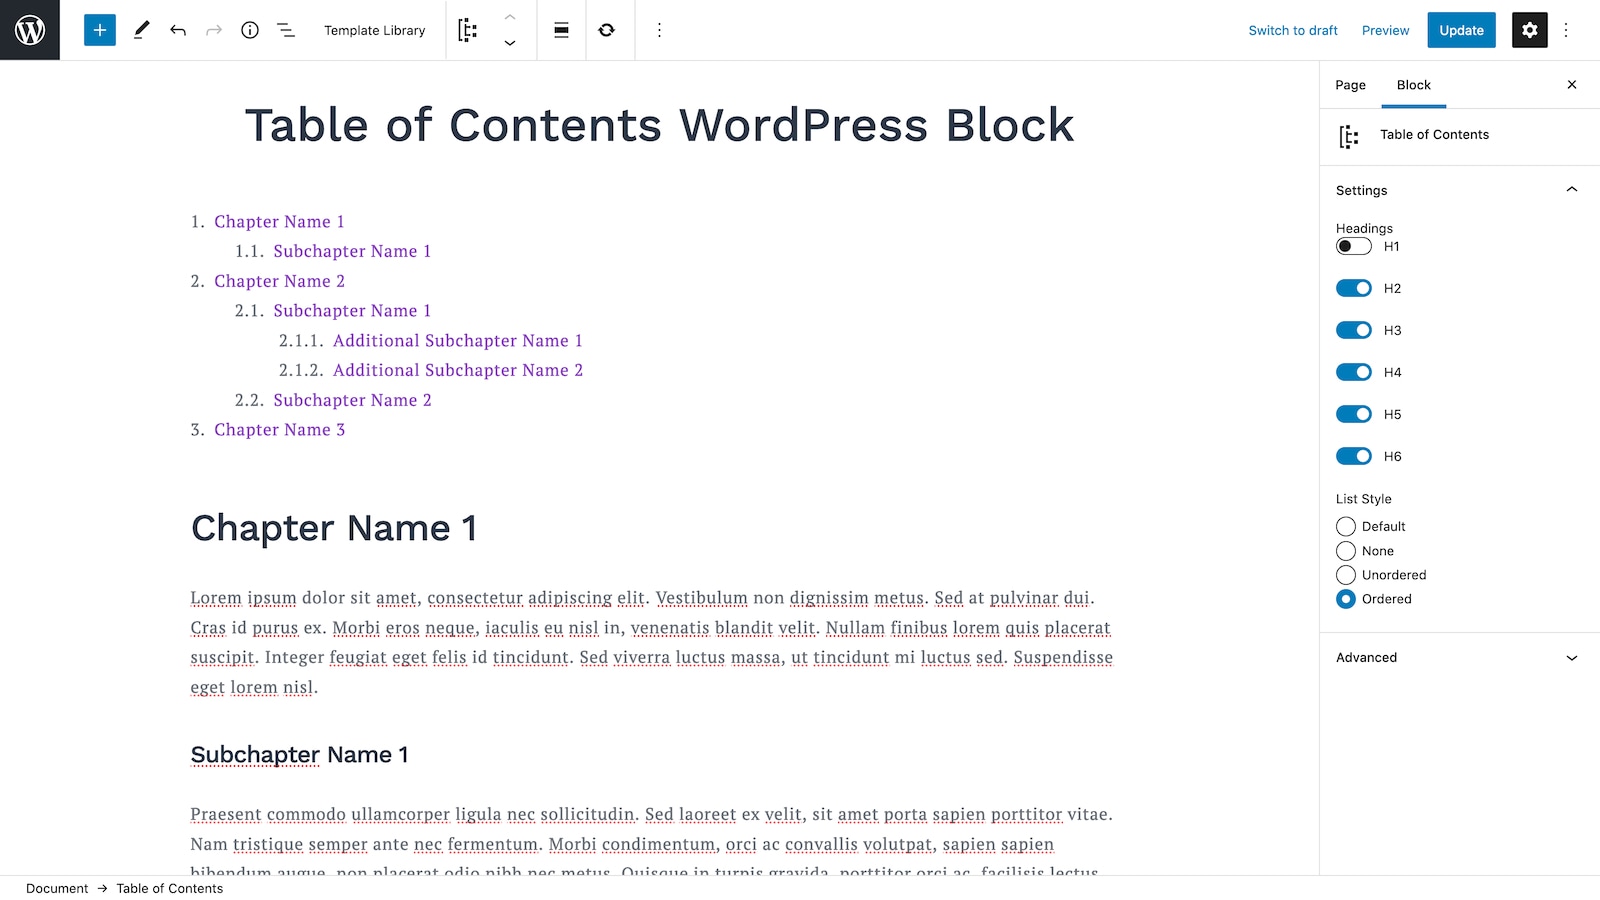Change the block alignment
The image size is (1600, 900).
tap(562, 30)
